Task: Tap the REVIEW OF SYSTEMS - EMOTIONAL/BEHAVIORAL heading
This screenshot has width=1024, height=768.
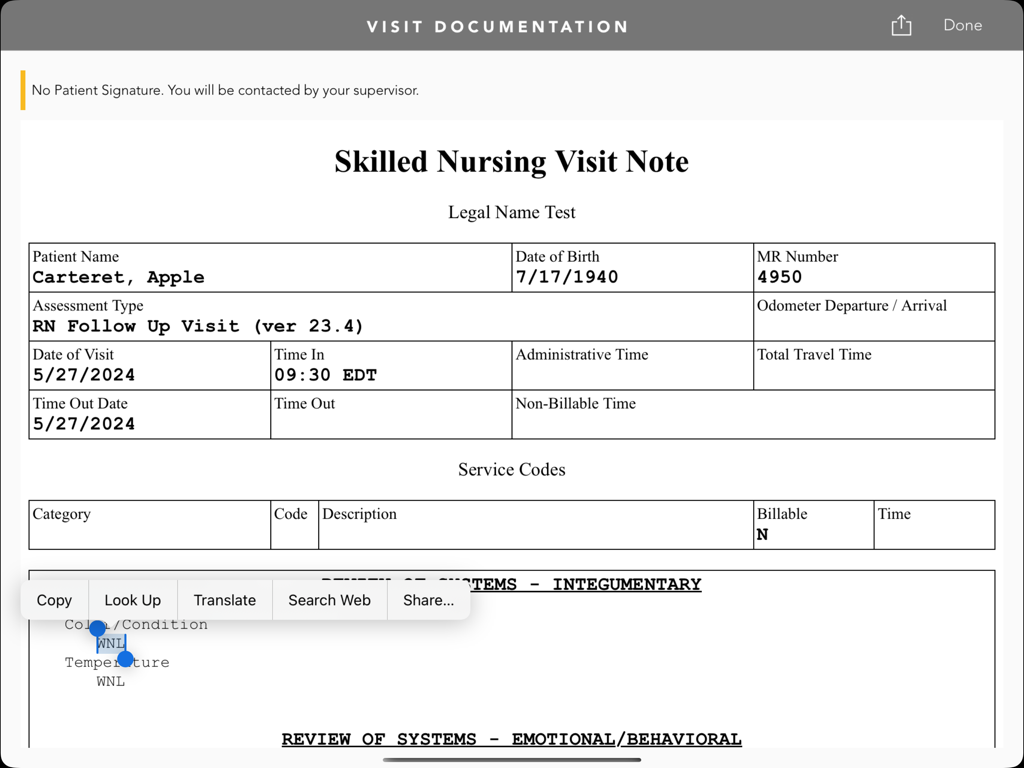Action: coord(511,739)
